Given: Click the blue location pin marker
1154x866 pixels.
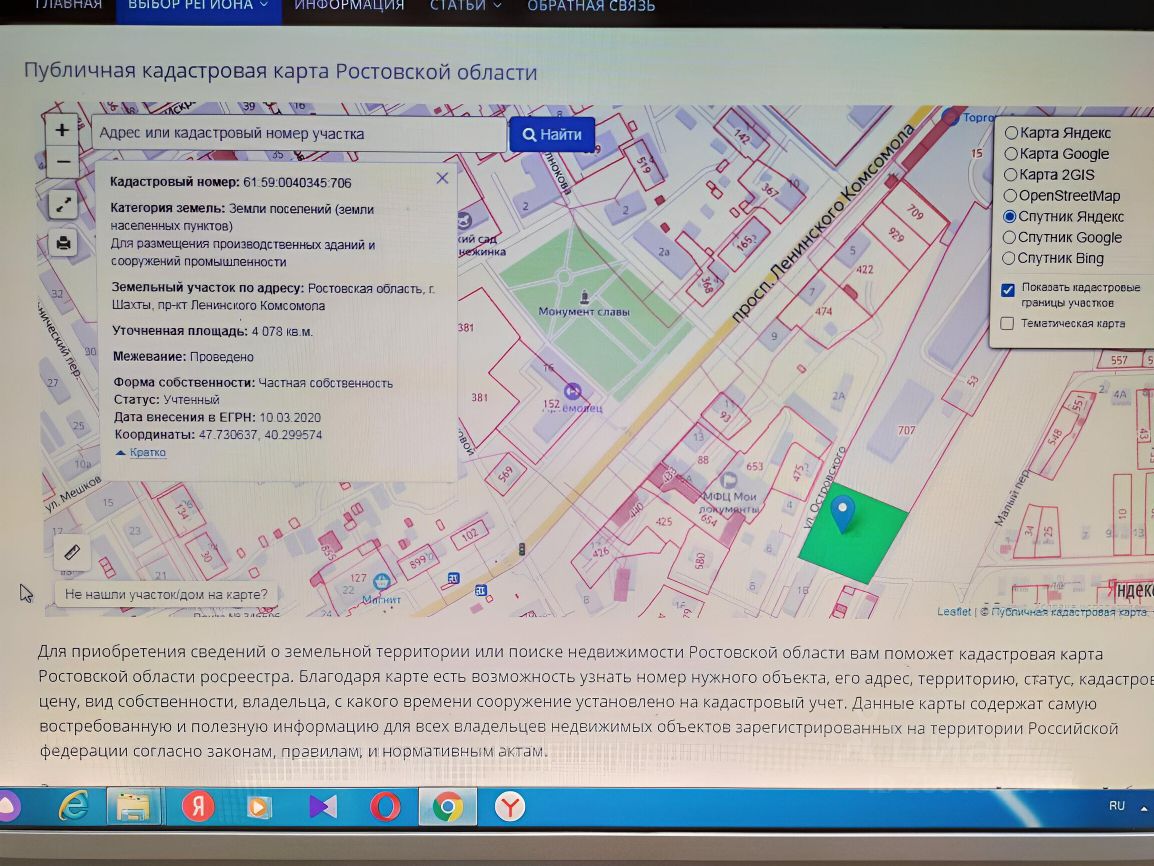Looking at the screenshot, I should pyautogui.click(x=843, y=513).
